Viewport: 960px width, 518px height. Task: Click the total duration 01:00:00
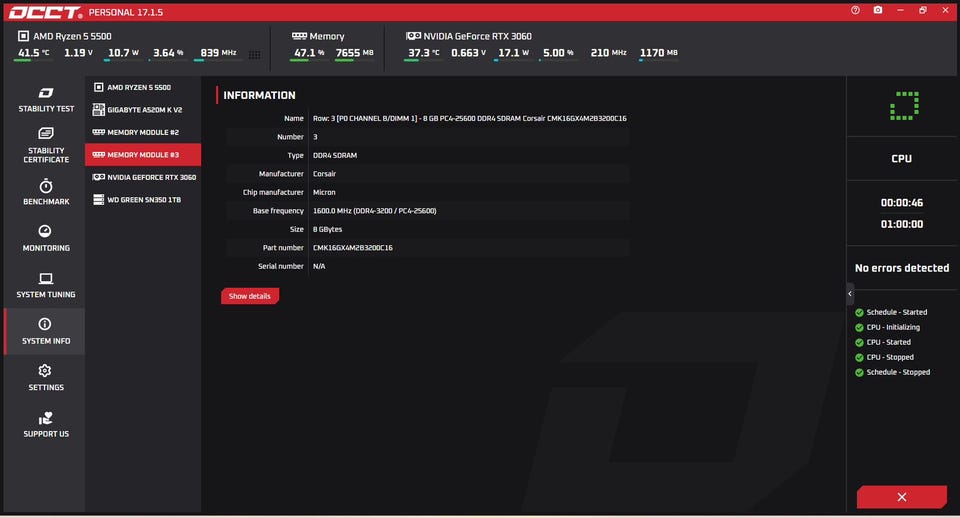[x=902, y=224]
